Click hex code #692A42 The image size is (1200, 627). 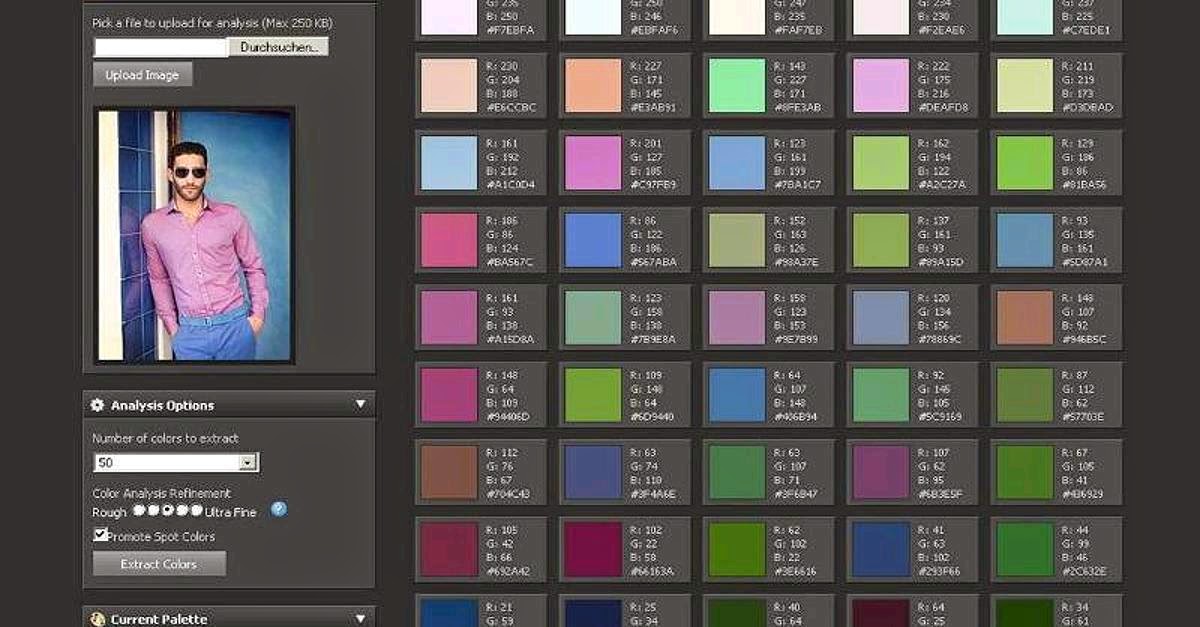[507, 571]
